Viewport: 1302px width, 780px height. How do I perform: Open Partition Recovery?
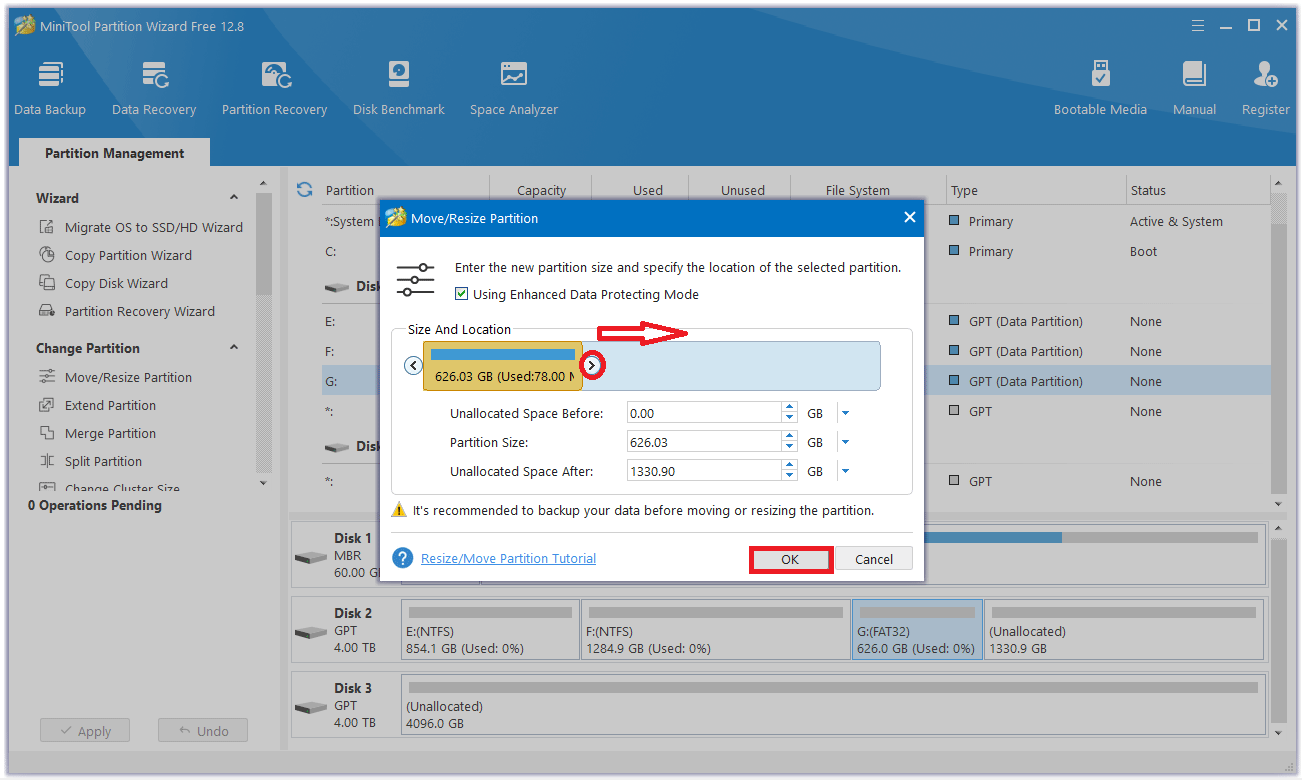pos(275,88)
